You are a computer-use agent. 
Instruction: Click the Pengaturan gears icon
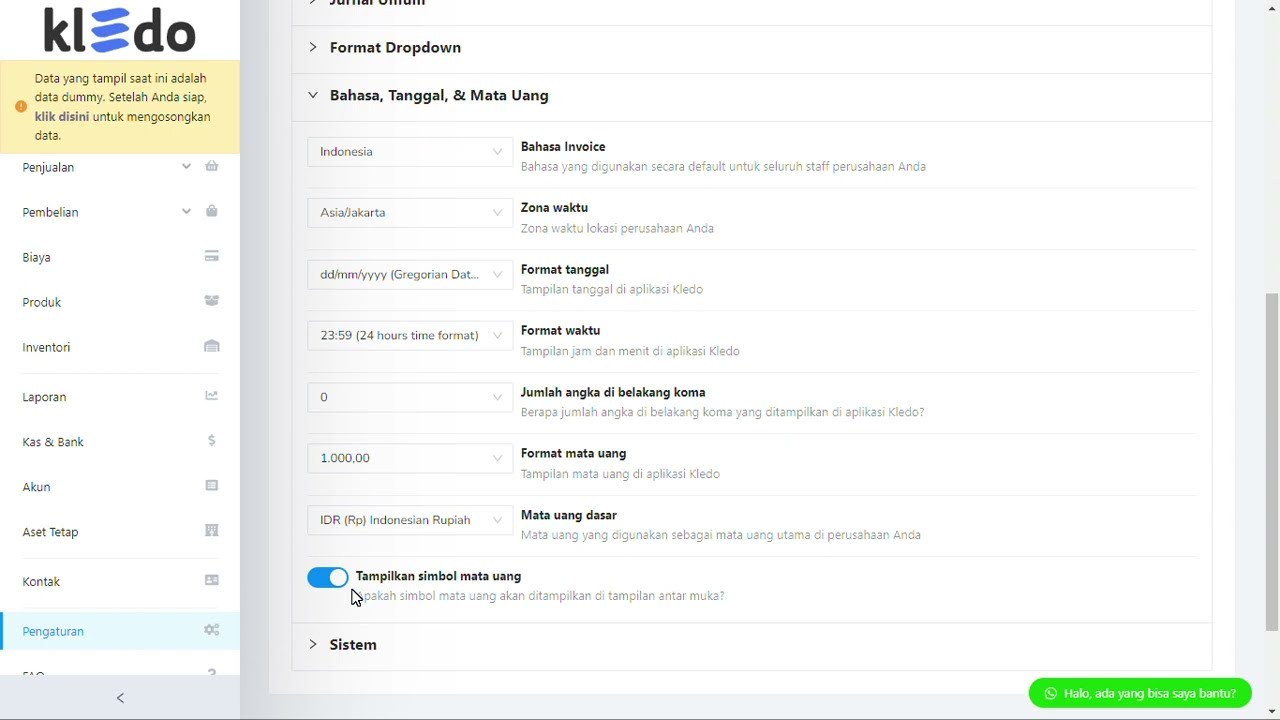tap(212, 630)
